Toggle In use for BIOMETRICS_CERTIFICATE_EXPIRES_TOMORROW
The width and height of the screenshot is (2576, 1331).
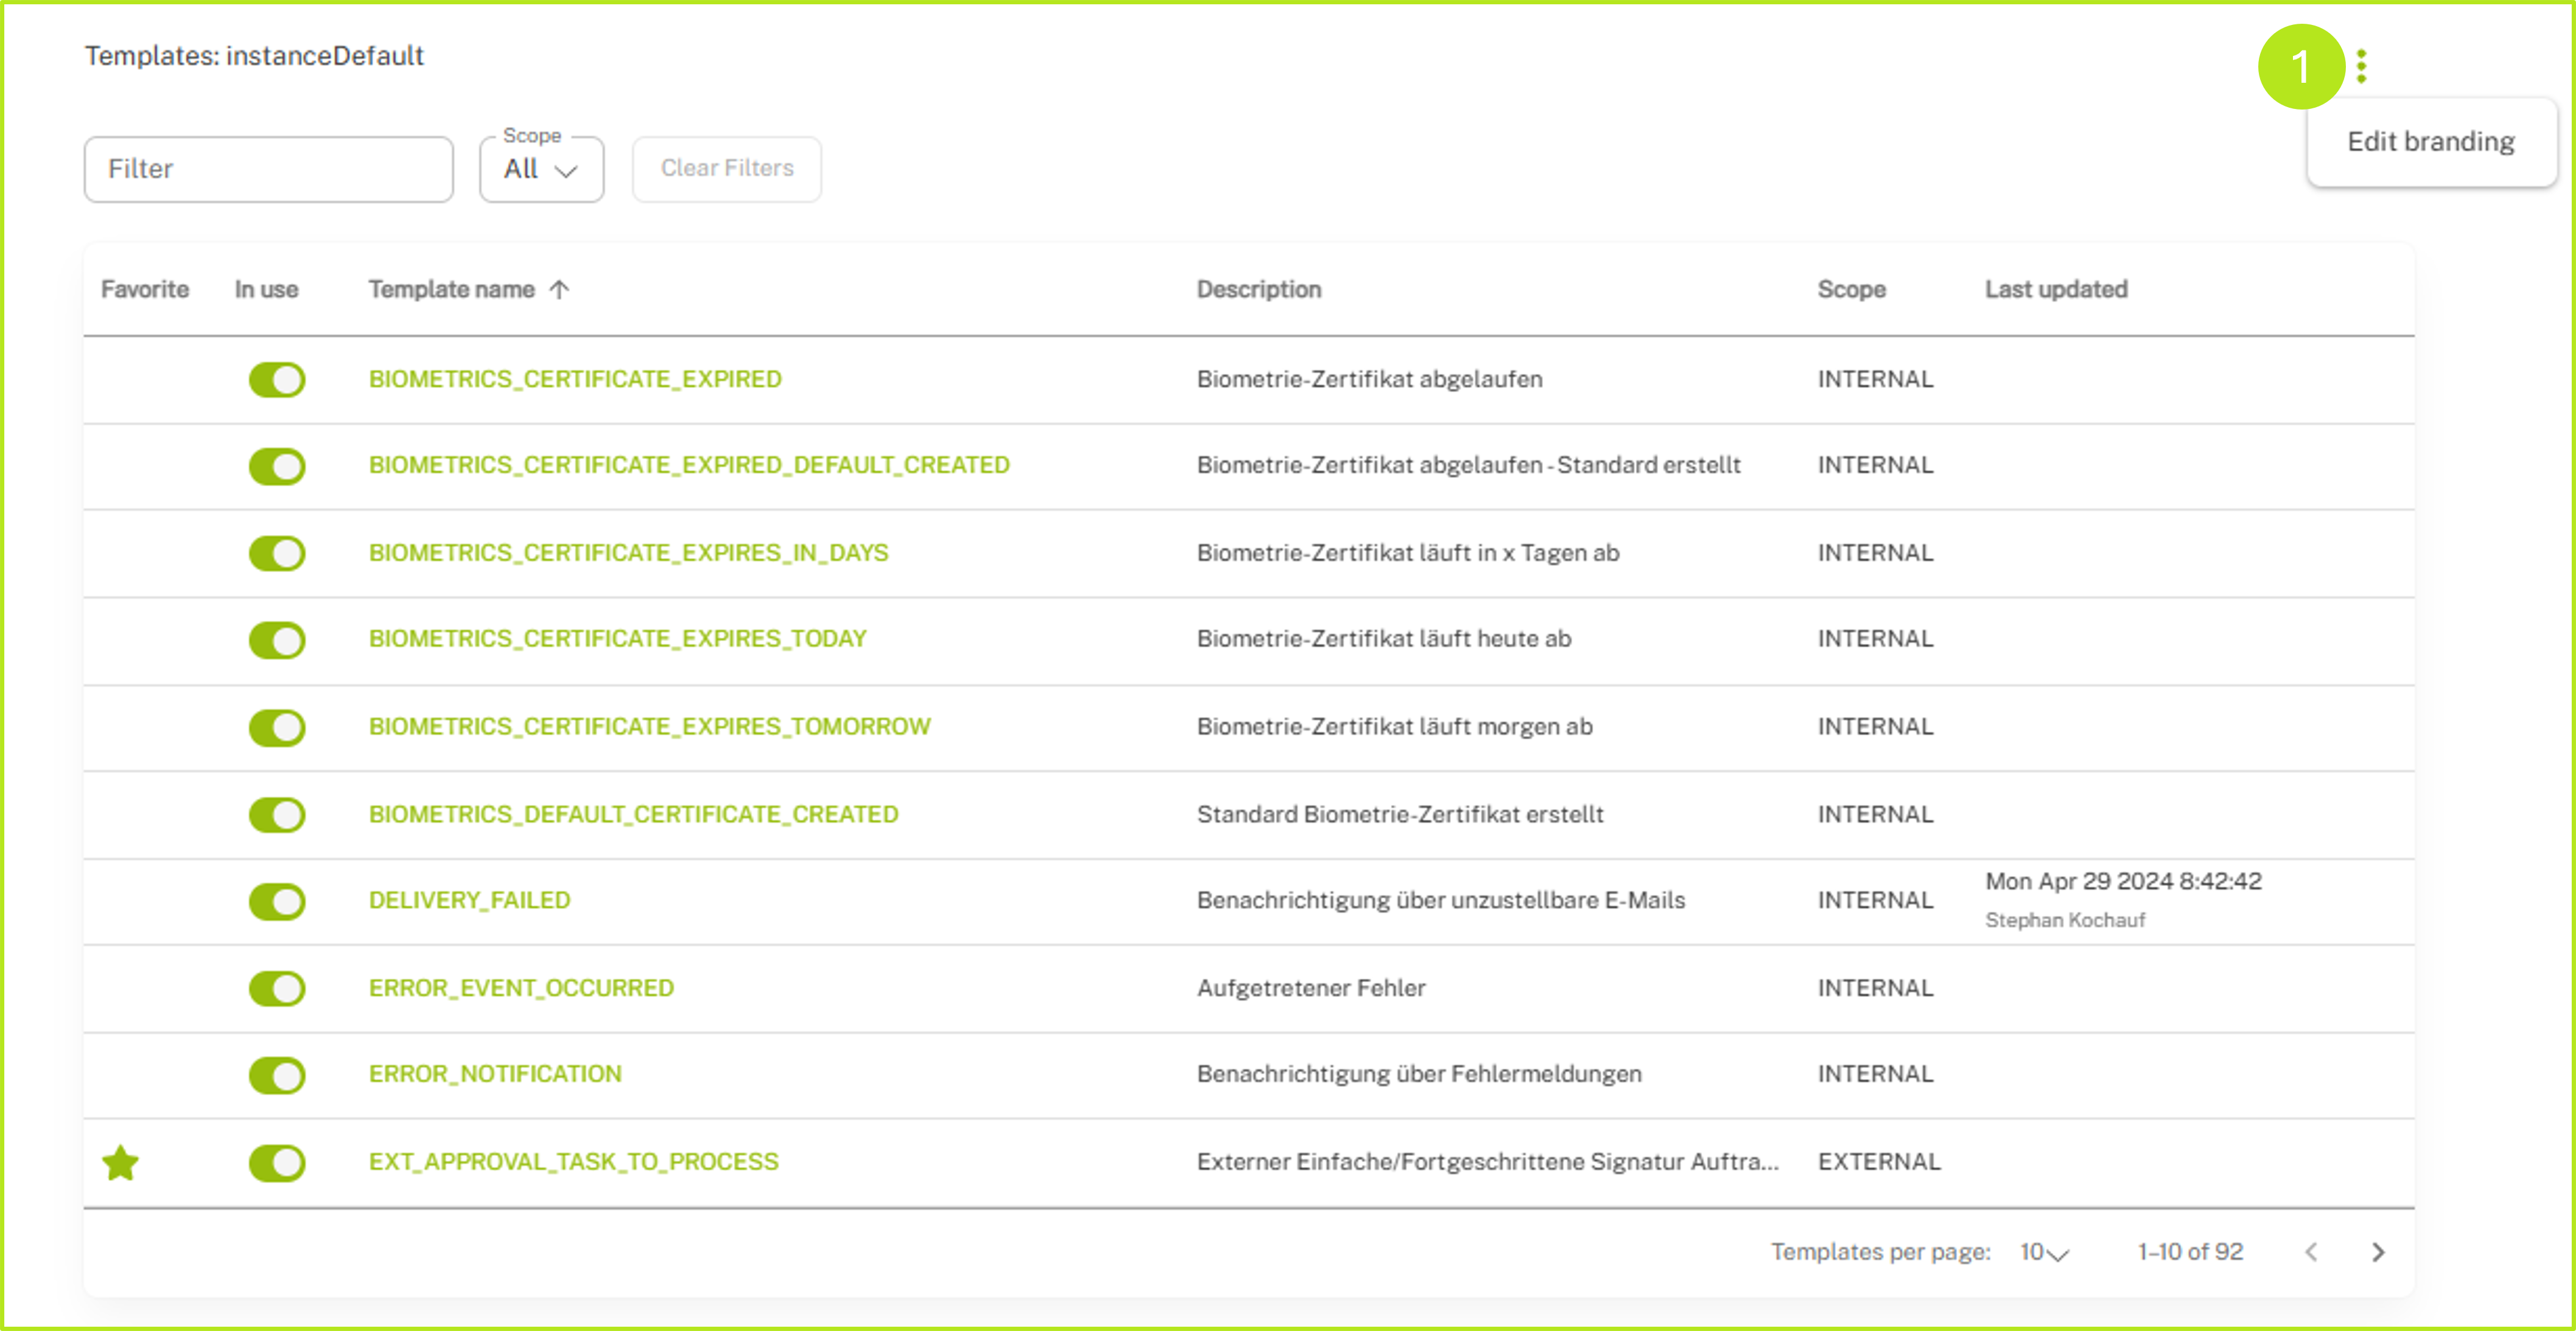[x=277, y=727]
